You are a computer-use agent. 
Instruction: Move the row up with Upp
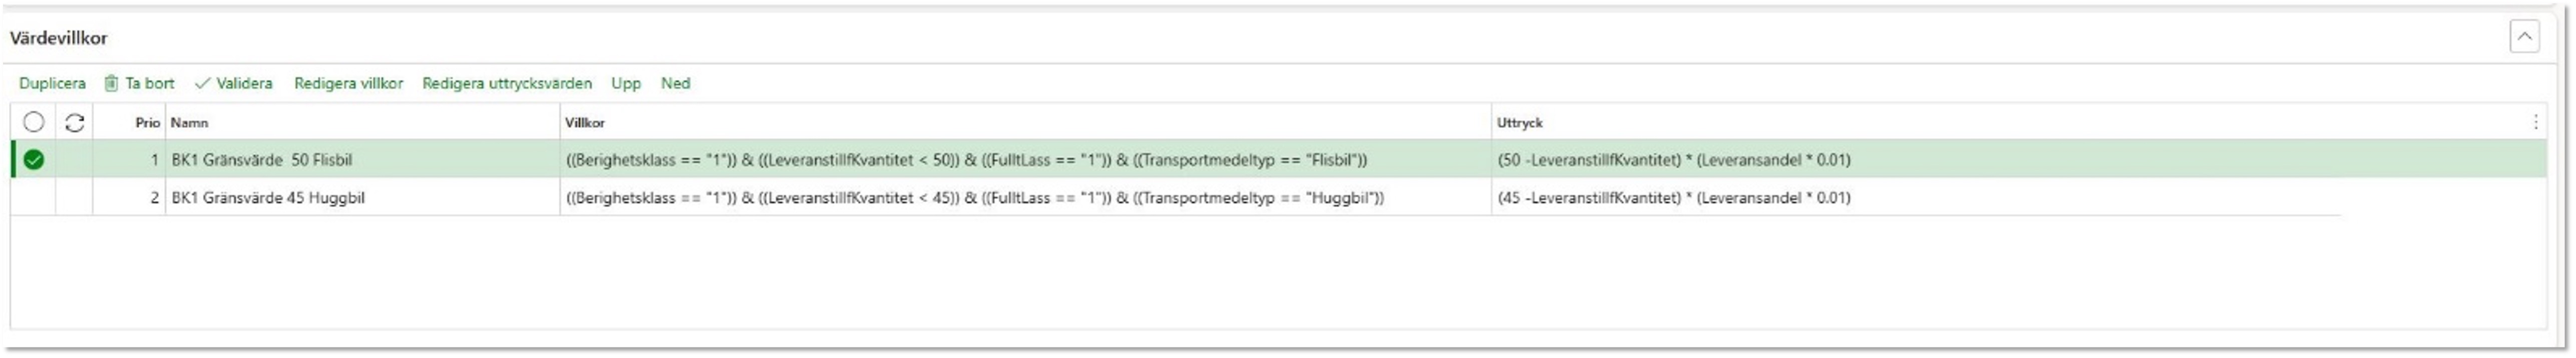click(x=626, y=83)
